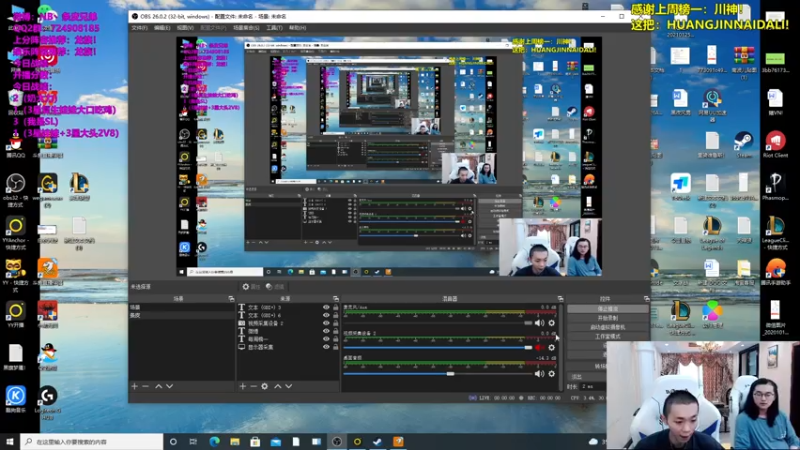Open the 文件(F) menu in OBS

coord(139,28)
